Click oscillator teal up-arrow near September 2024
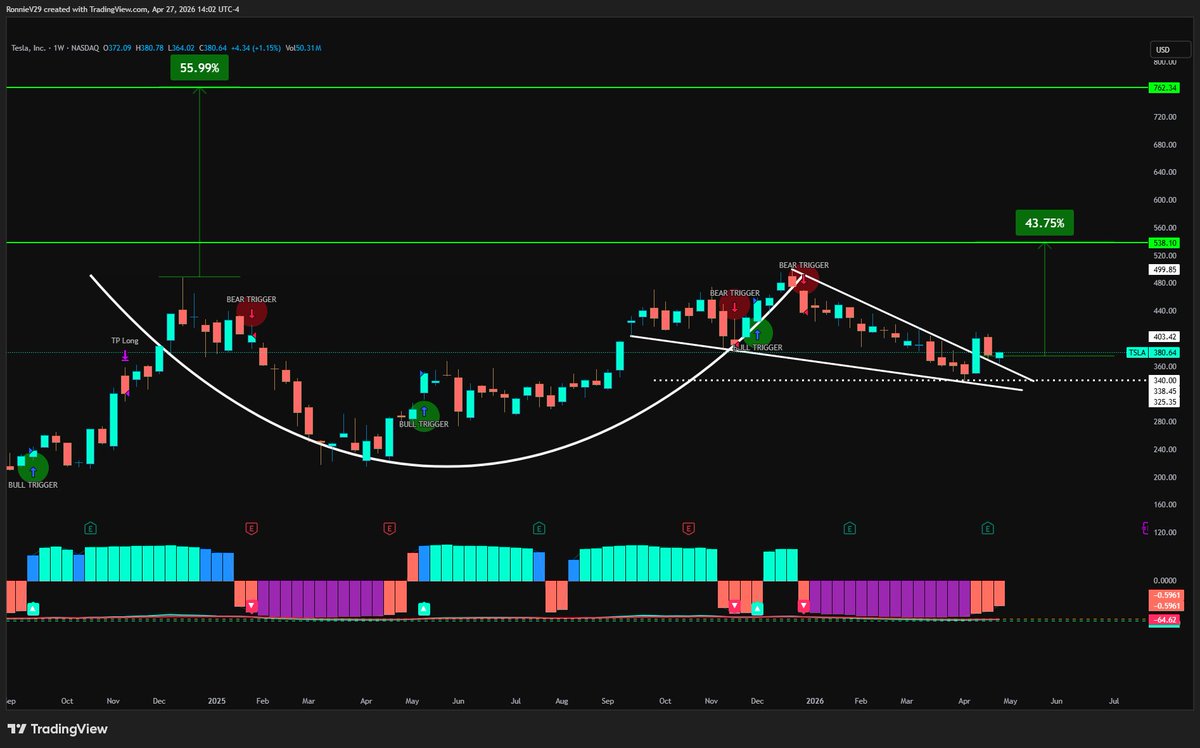Image resolution: width=1200 pixels, height=748 pixels. tap(33, 607)
